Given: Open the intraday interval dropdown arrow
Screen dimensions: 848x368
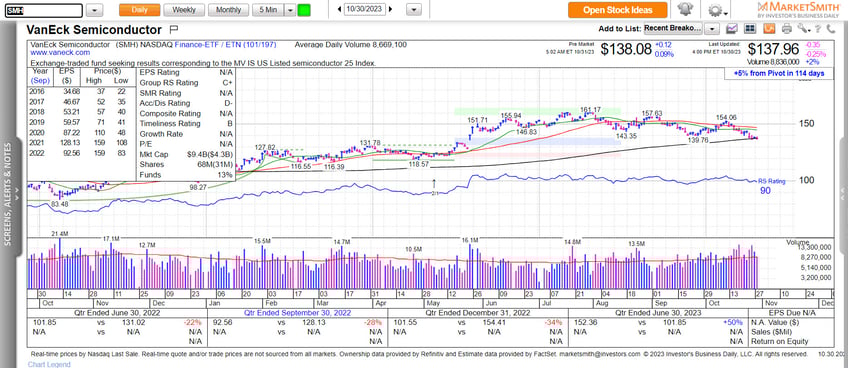Looking at the screenshot, I should click(290, 10).
